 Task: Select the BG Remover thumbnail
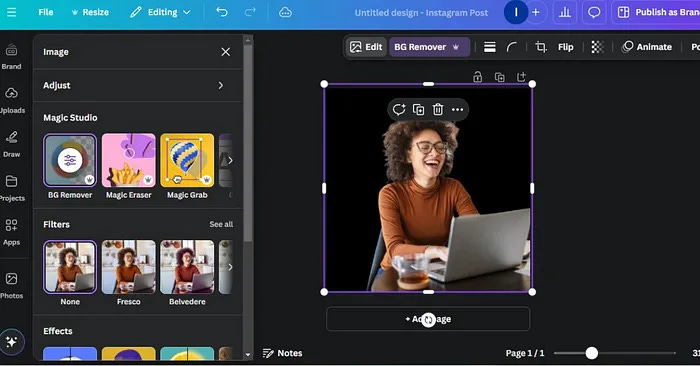point(70,160)
